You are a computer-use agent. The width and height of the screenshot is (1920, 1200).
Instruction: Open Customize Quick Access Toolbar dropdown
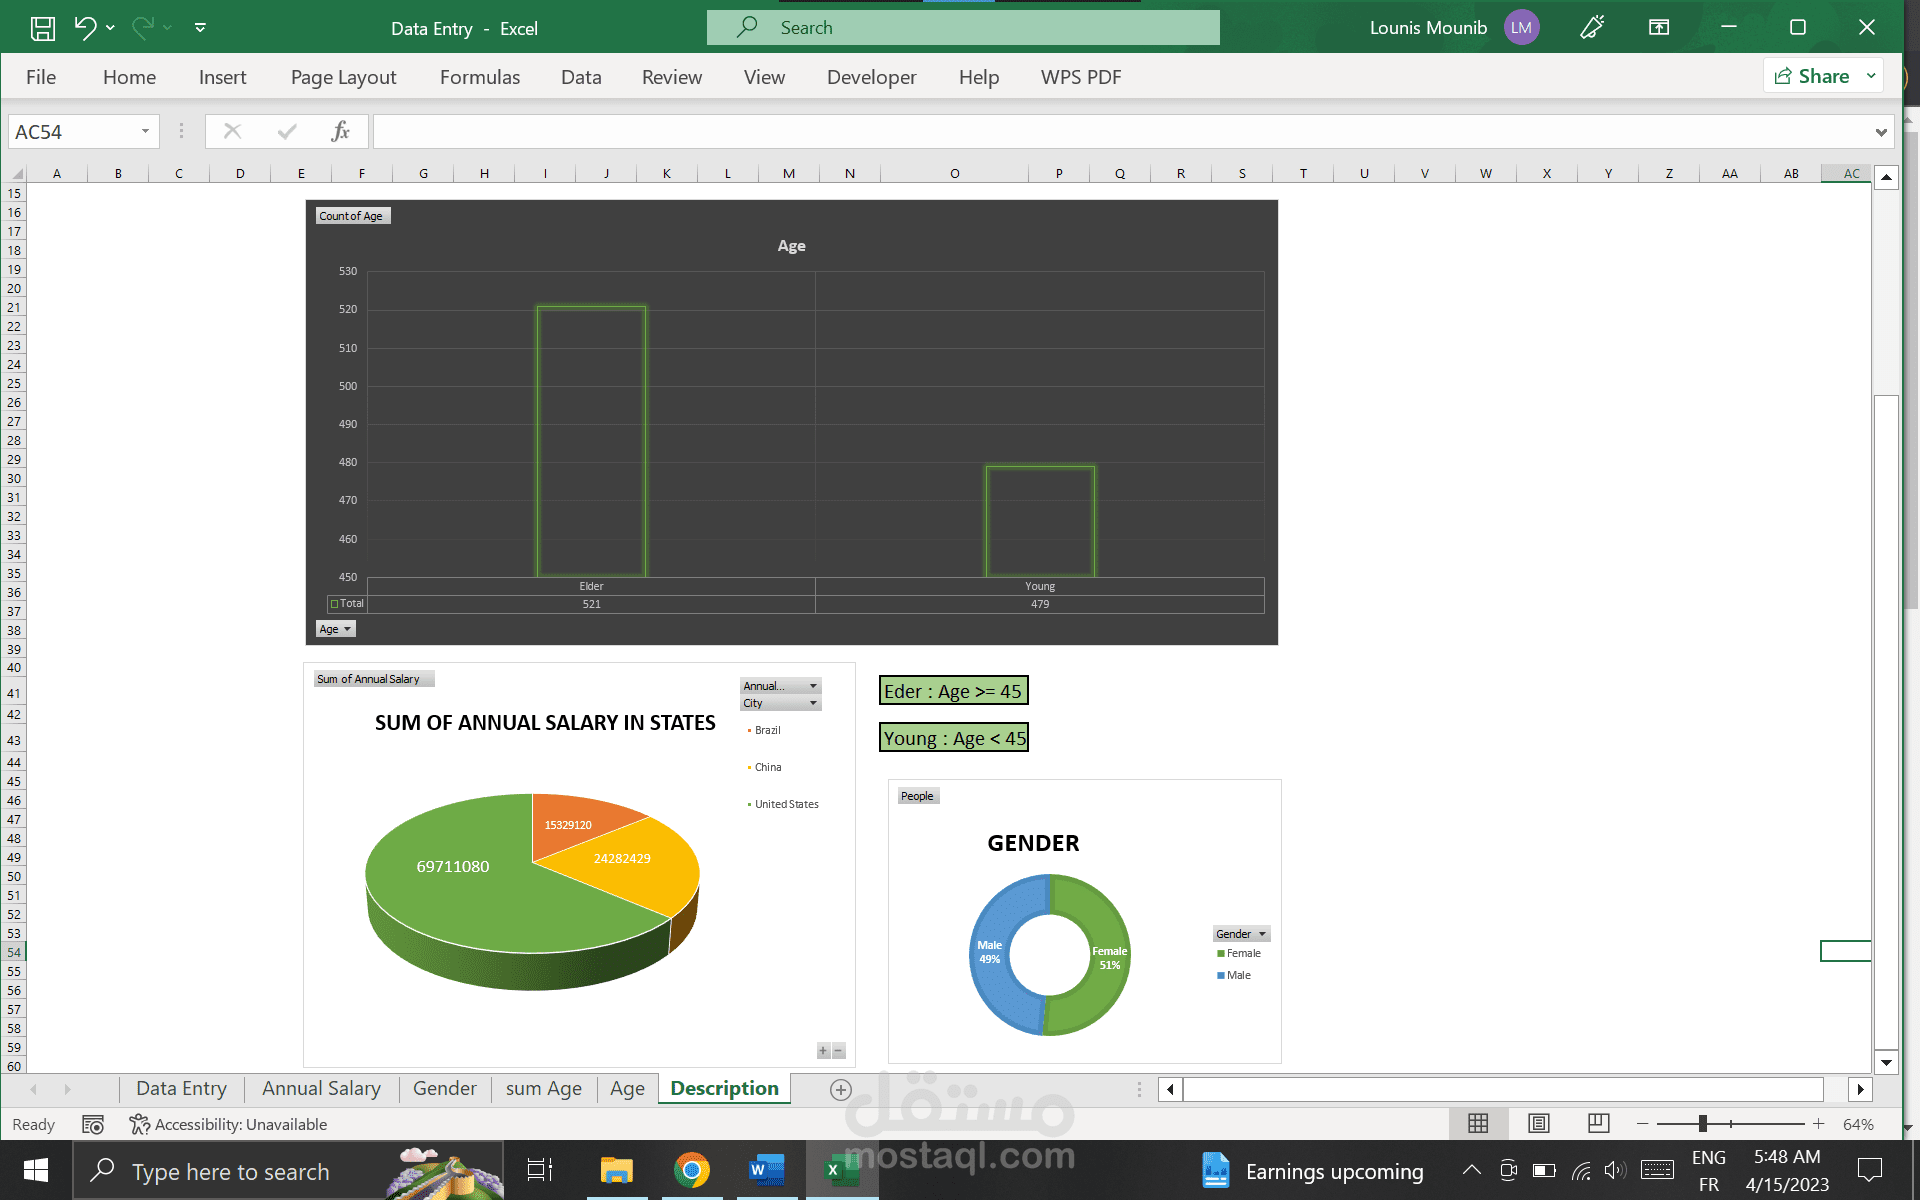pos(200,28)
